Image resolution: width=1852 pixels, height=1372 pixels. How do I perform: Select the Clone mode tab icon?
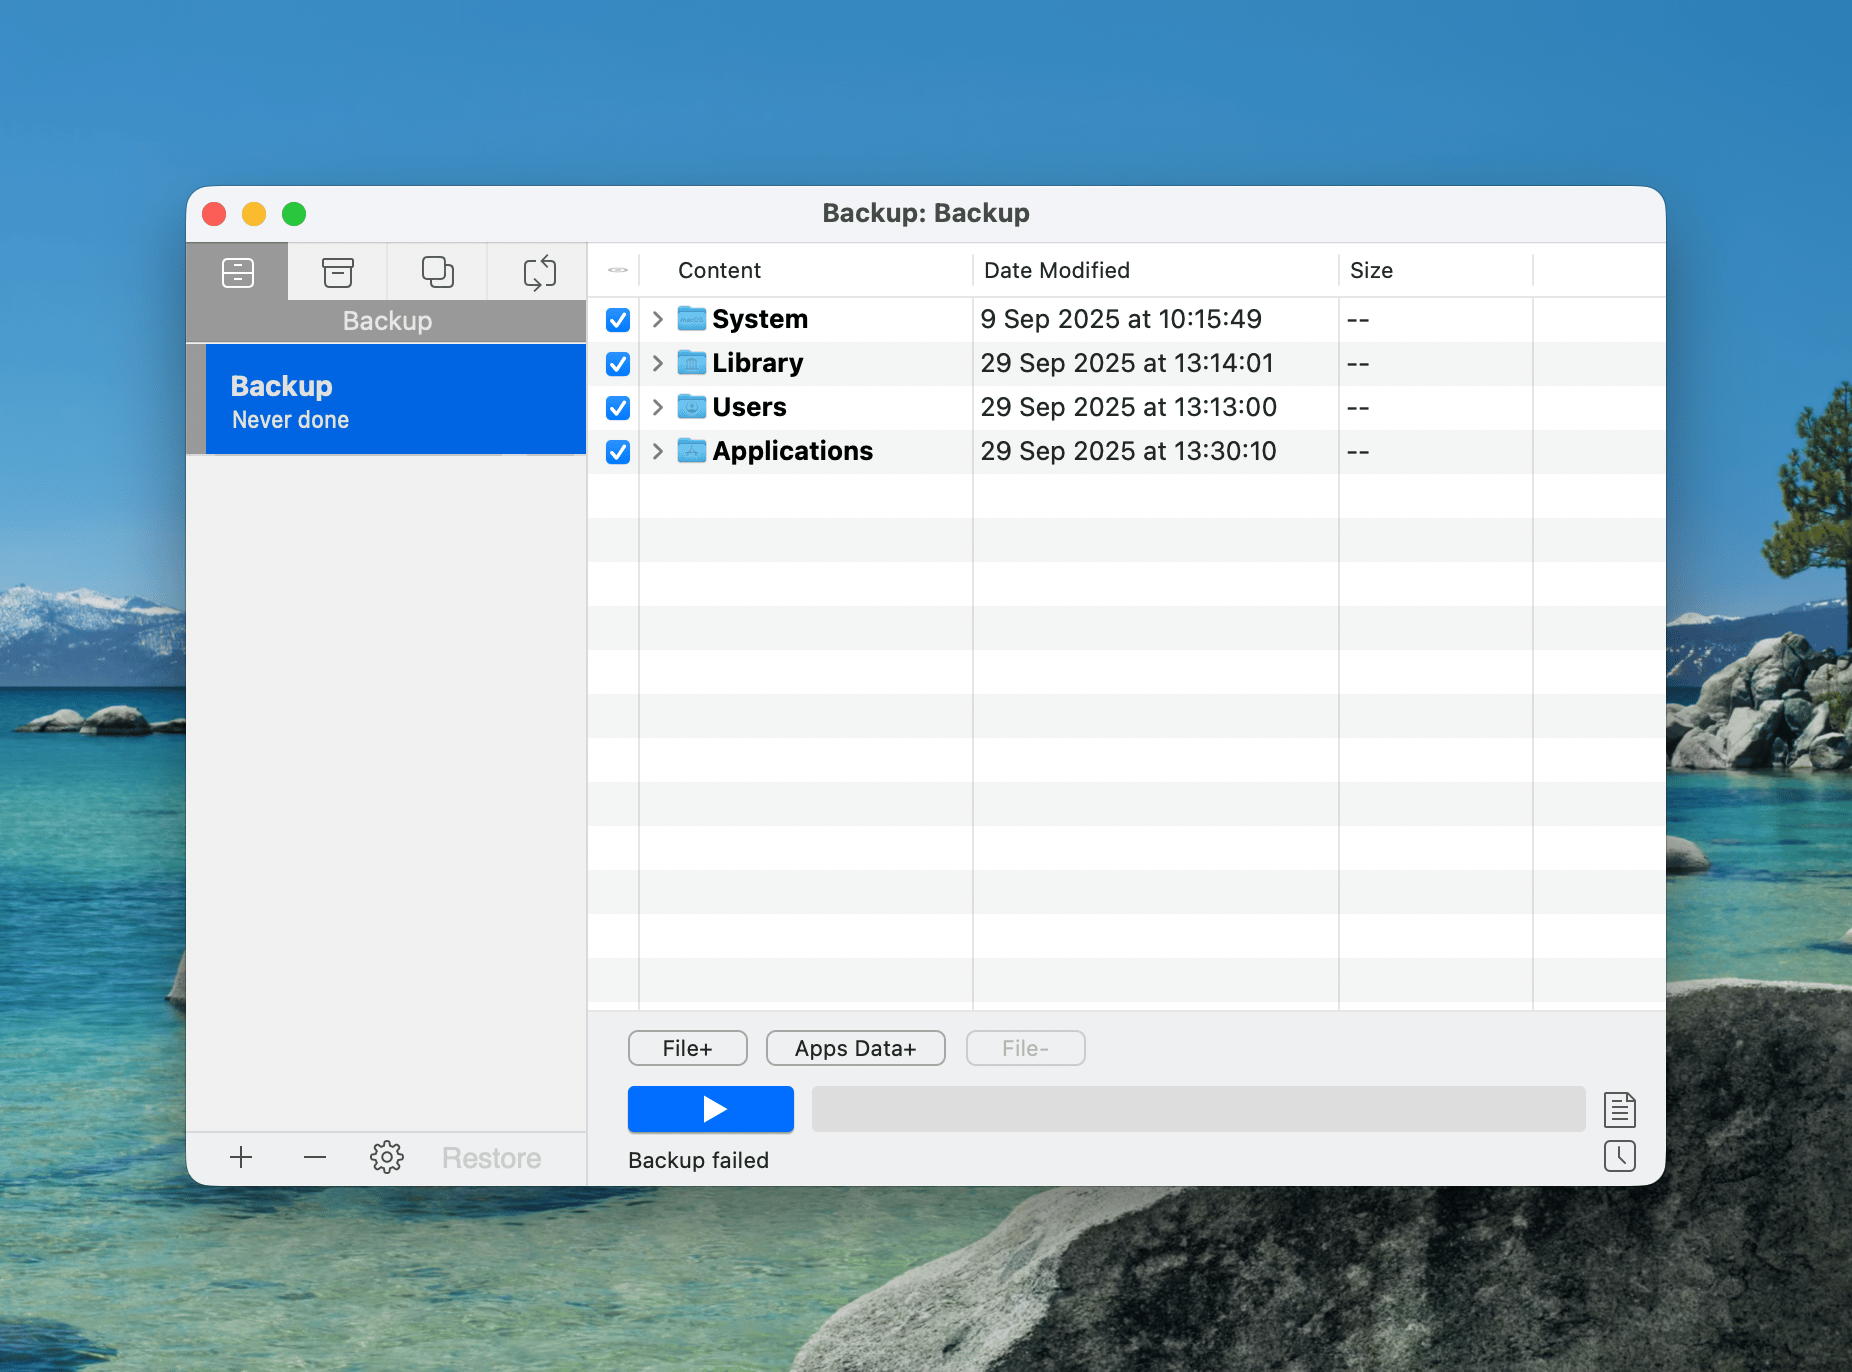[x=437, y=272]
